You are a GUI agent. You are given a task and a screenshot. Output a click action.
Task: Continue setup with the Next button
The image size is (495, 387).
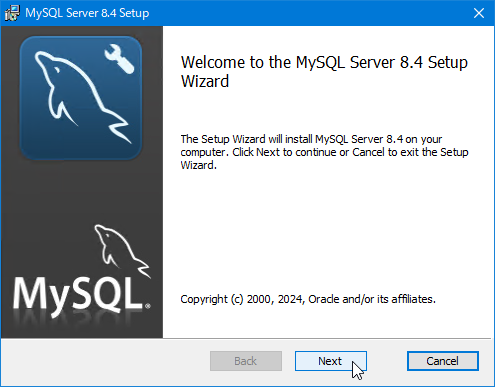331,361
